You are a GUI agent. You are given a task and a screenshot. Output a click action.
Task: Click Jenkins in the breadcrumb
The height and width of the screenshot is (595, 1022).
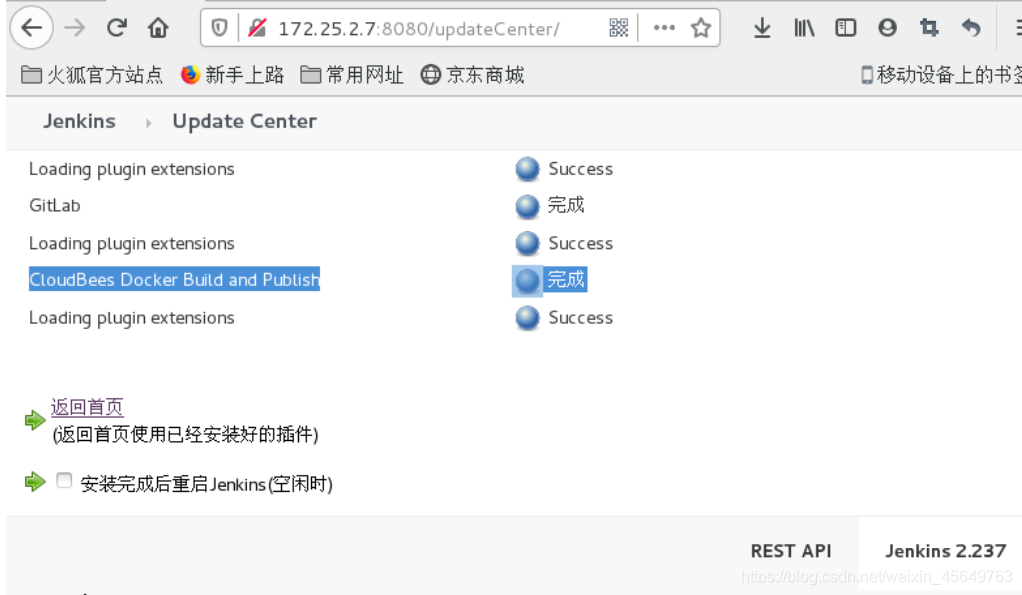coord(79,121)
